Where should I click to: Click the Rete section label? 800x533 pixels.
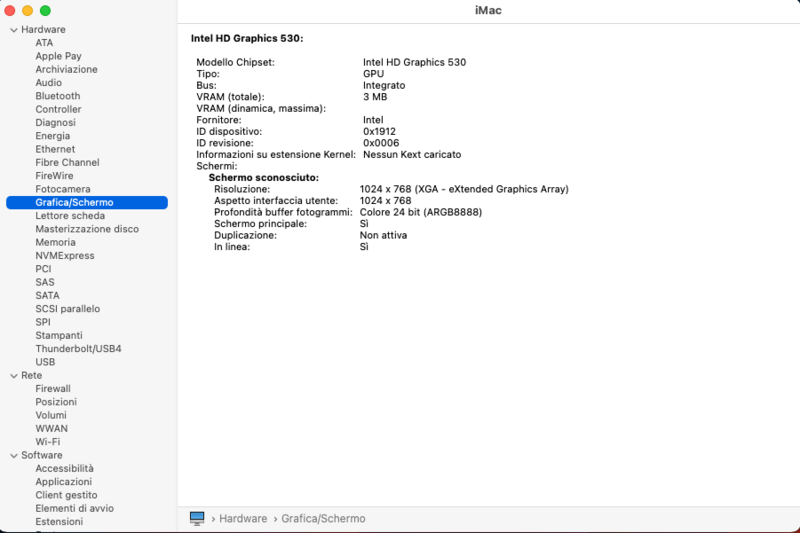tap(32, 375)
